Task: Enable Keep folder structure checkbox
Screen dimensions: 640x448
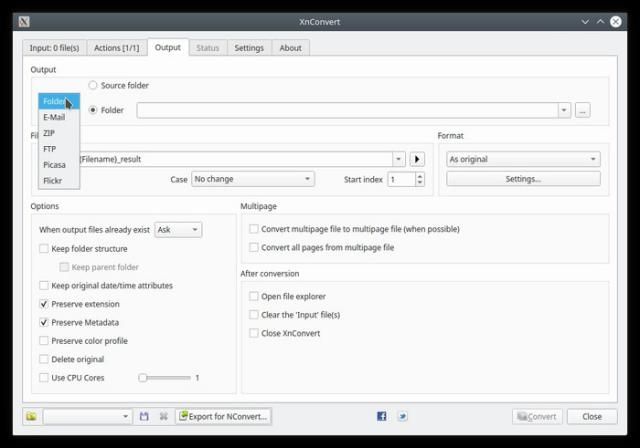Action: coord(44,248)
